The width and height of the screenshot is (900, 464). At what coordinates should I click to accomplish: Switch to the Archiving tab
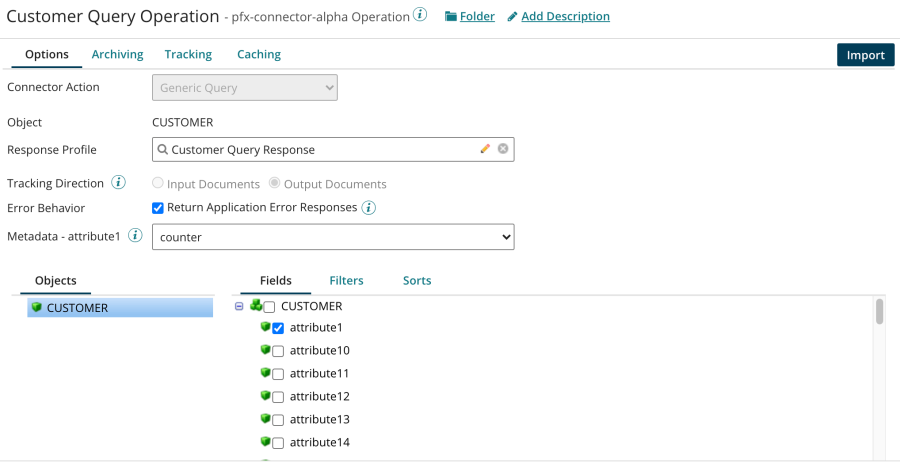[x=117, y=54]
